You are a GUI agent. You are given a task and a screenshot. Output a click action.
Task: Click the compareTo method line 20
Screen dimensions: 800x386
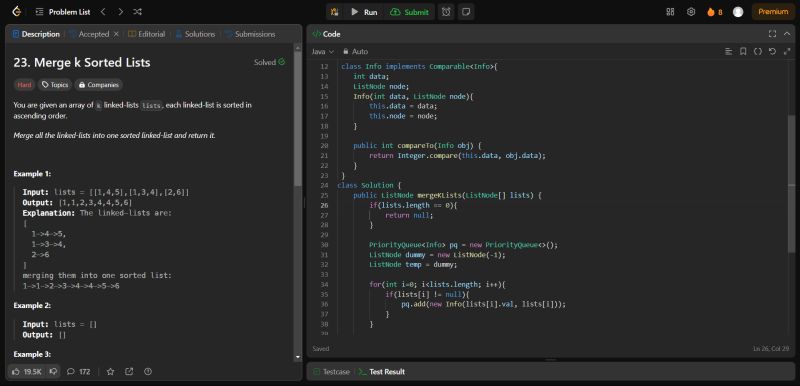tap(417, 146)
